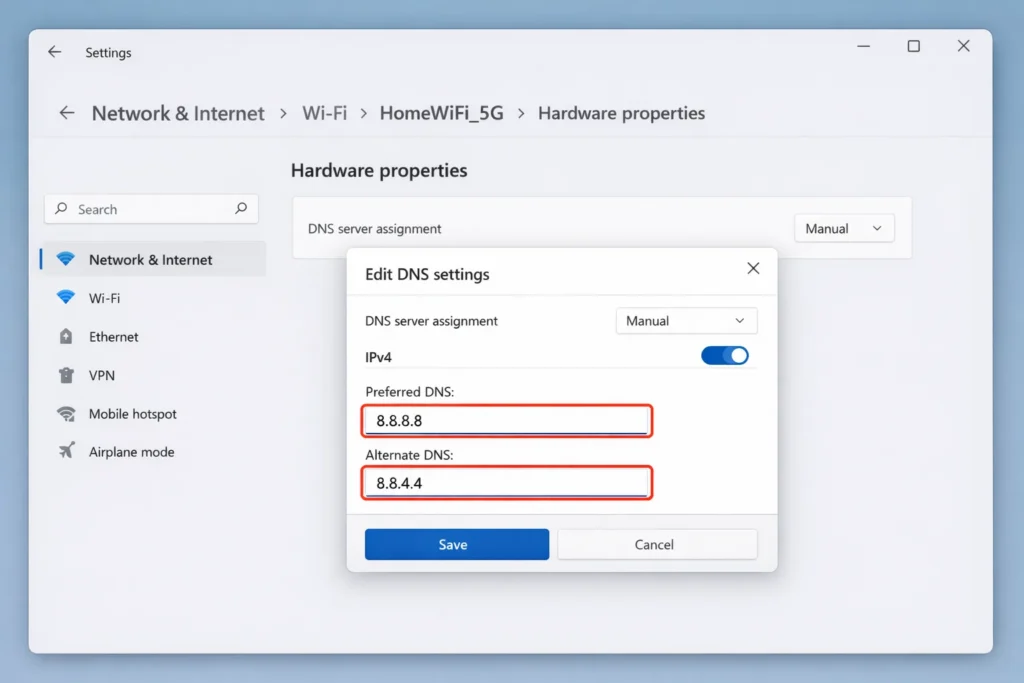
Task: Disable the IPv4 toggle
Action: [x=724, y=355]
